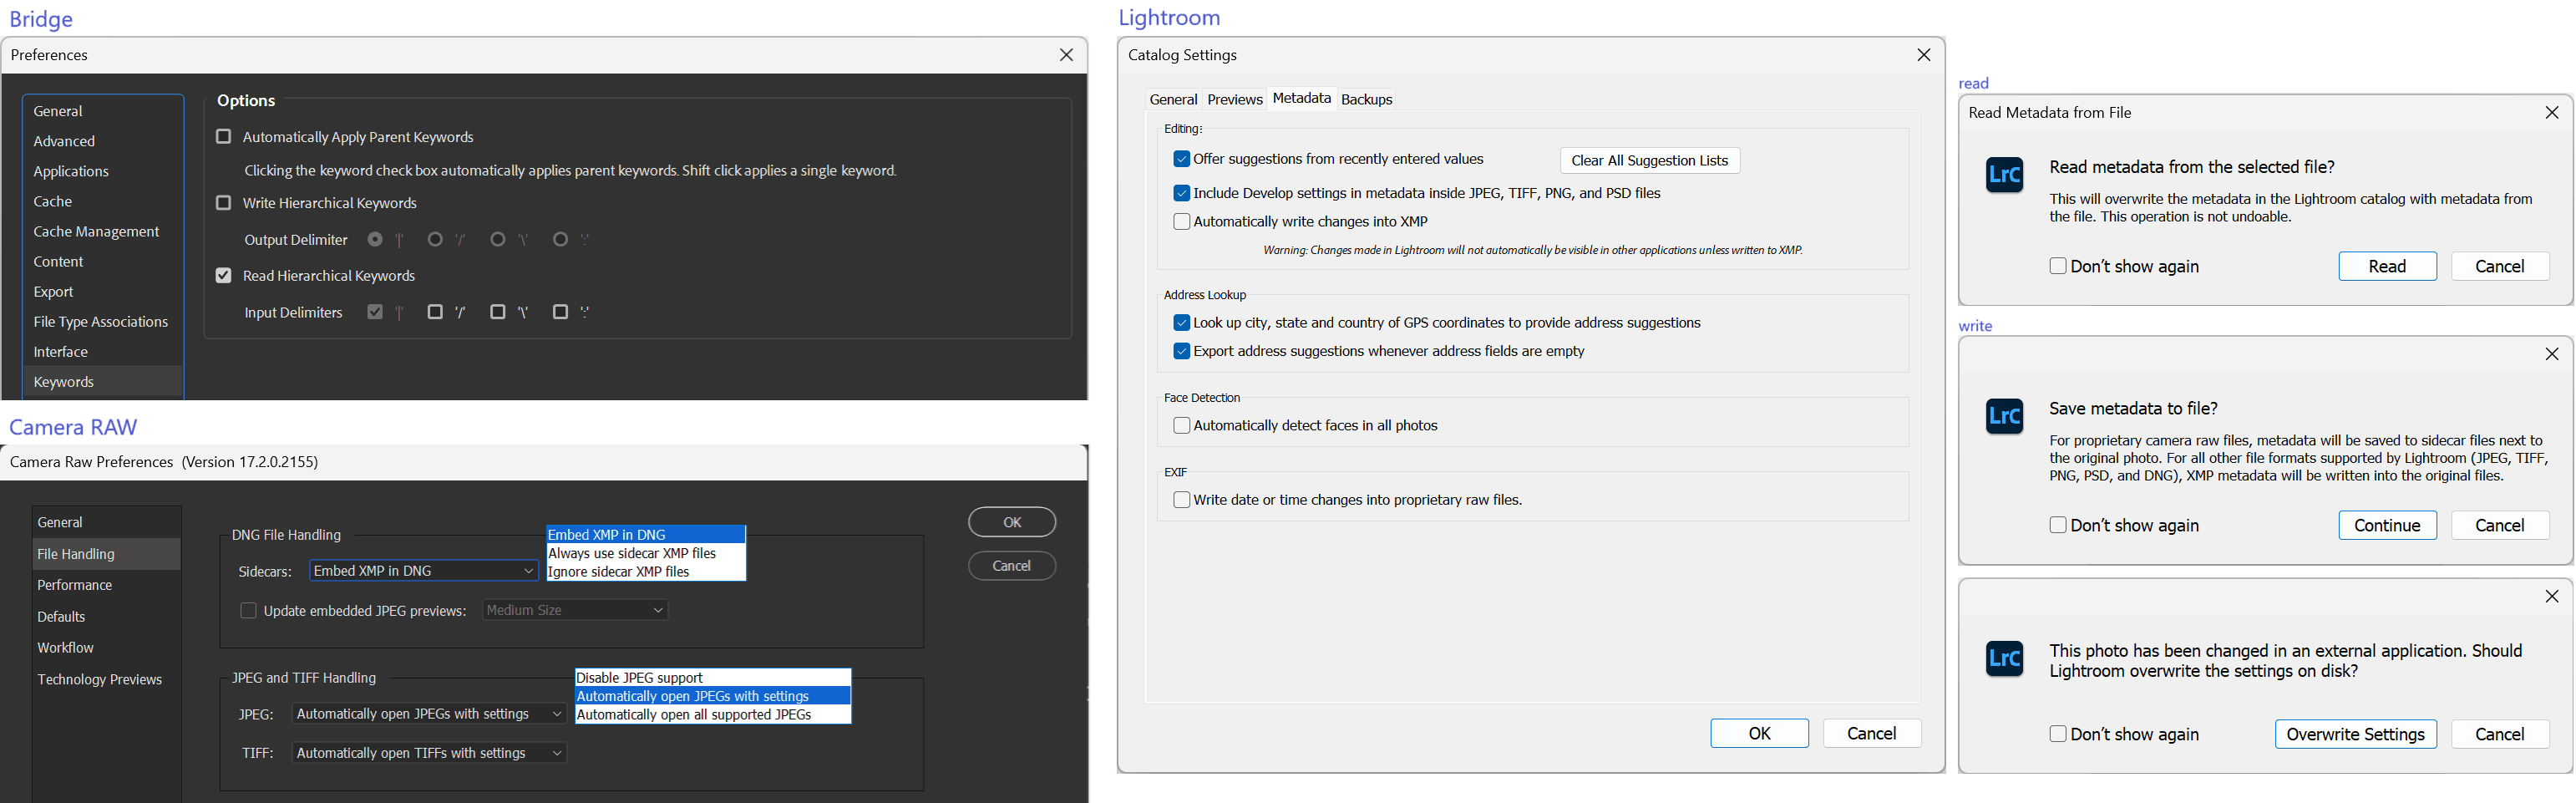Screen dimensions: 2576x803
Task: Choose Disable JPEG support option
Action: 713,678
